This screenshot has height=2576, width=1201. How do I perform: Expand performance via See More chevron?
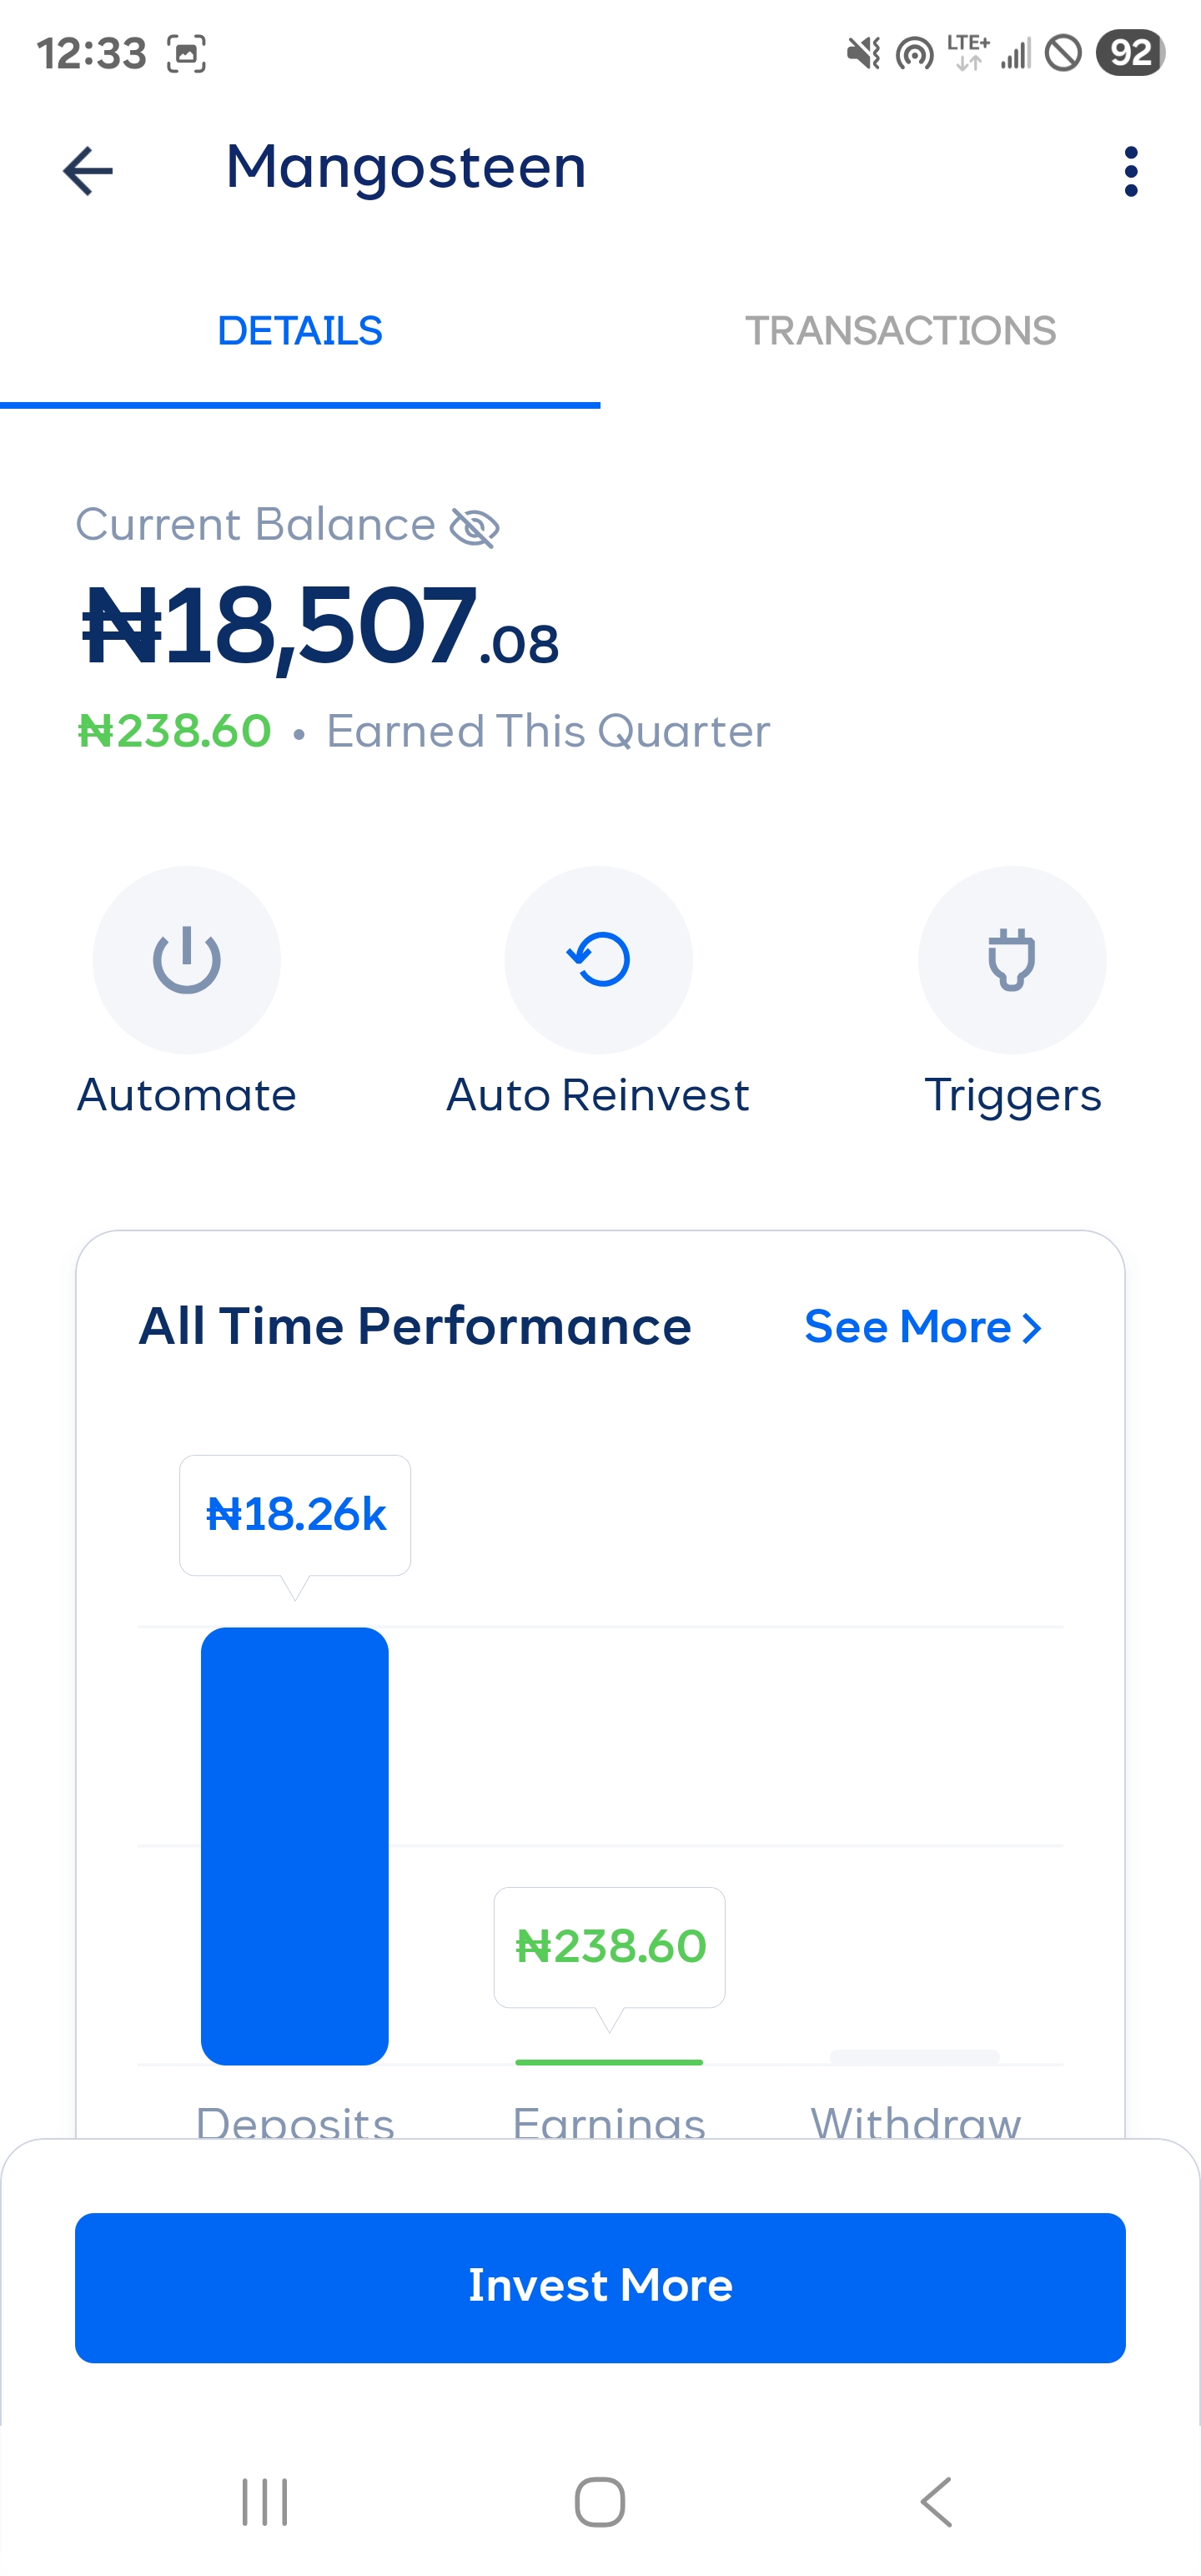pos(1032,1328)
